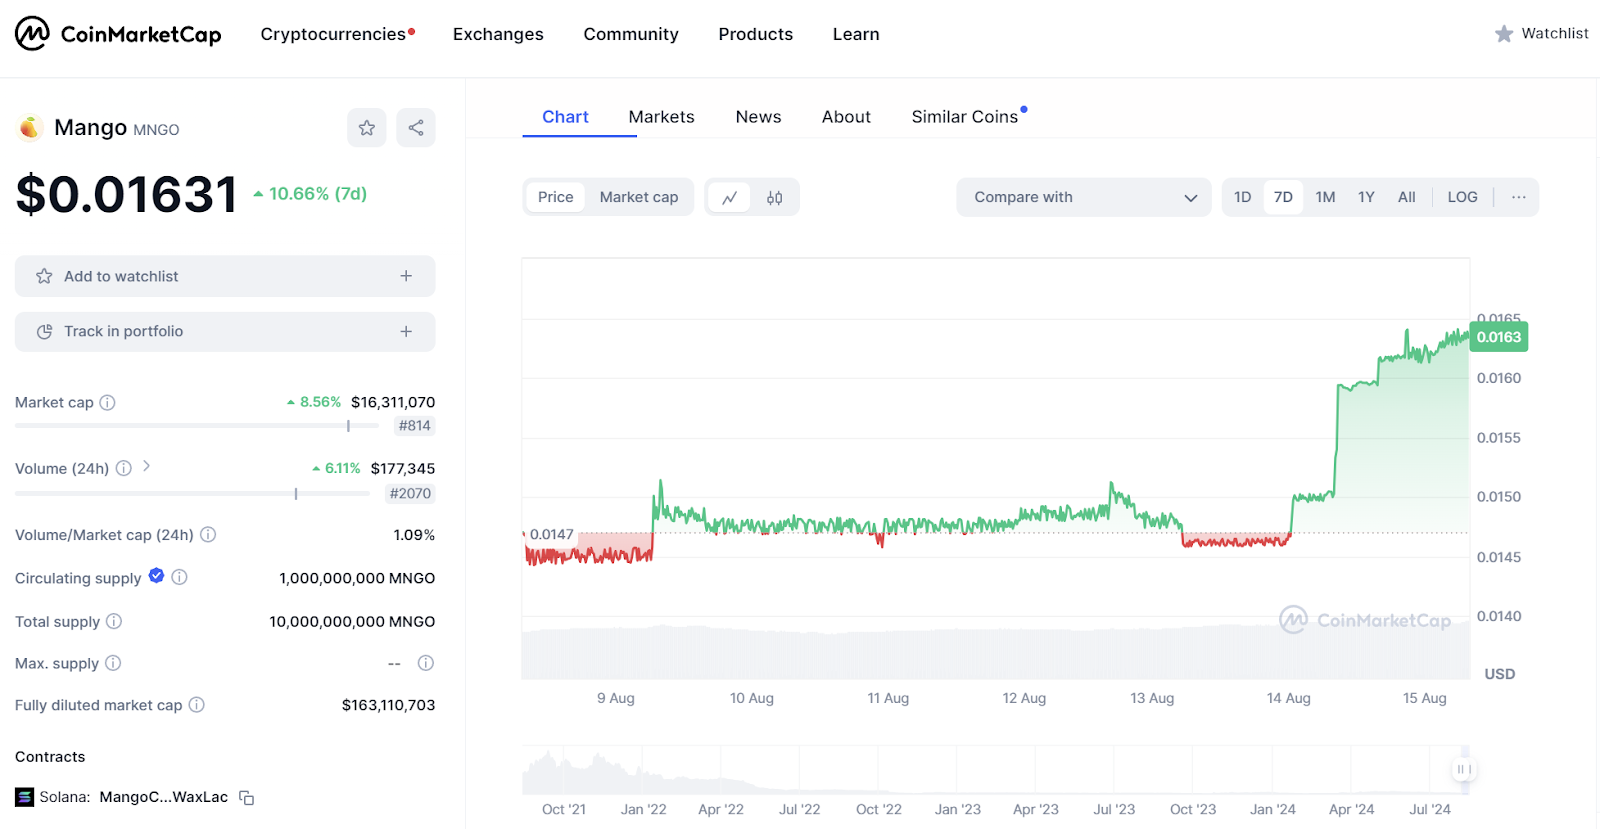This screenshot has width=1600, height=829.
Task: Click the Track in portfolio button
Action: tap(225, 332)
